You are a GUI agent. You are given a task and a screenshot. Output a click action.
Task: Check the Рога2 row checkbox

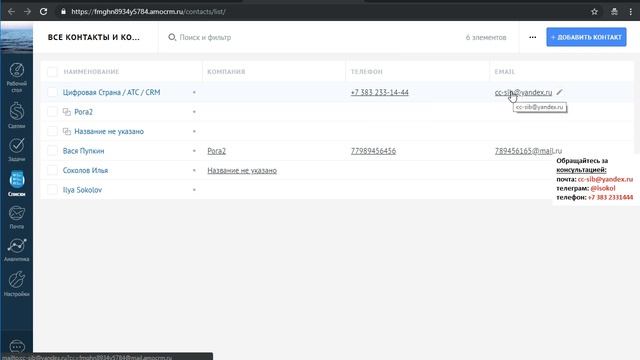point(52,112)
